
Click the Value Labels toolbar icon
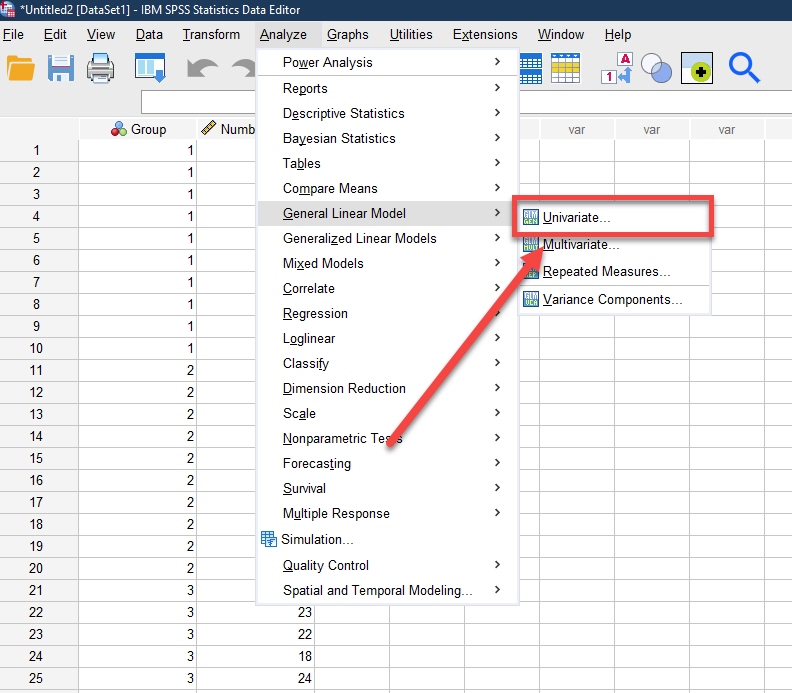point(617,68)
